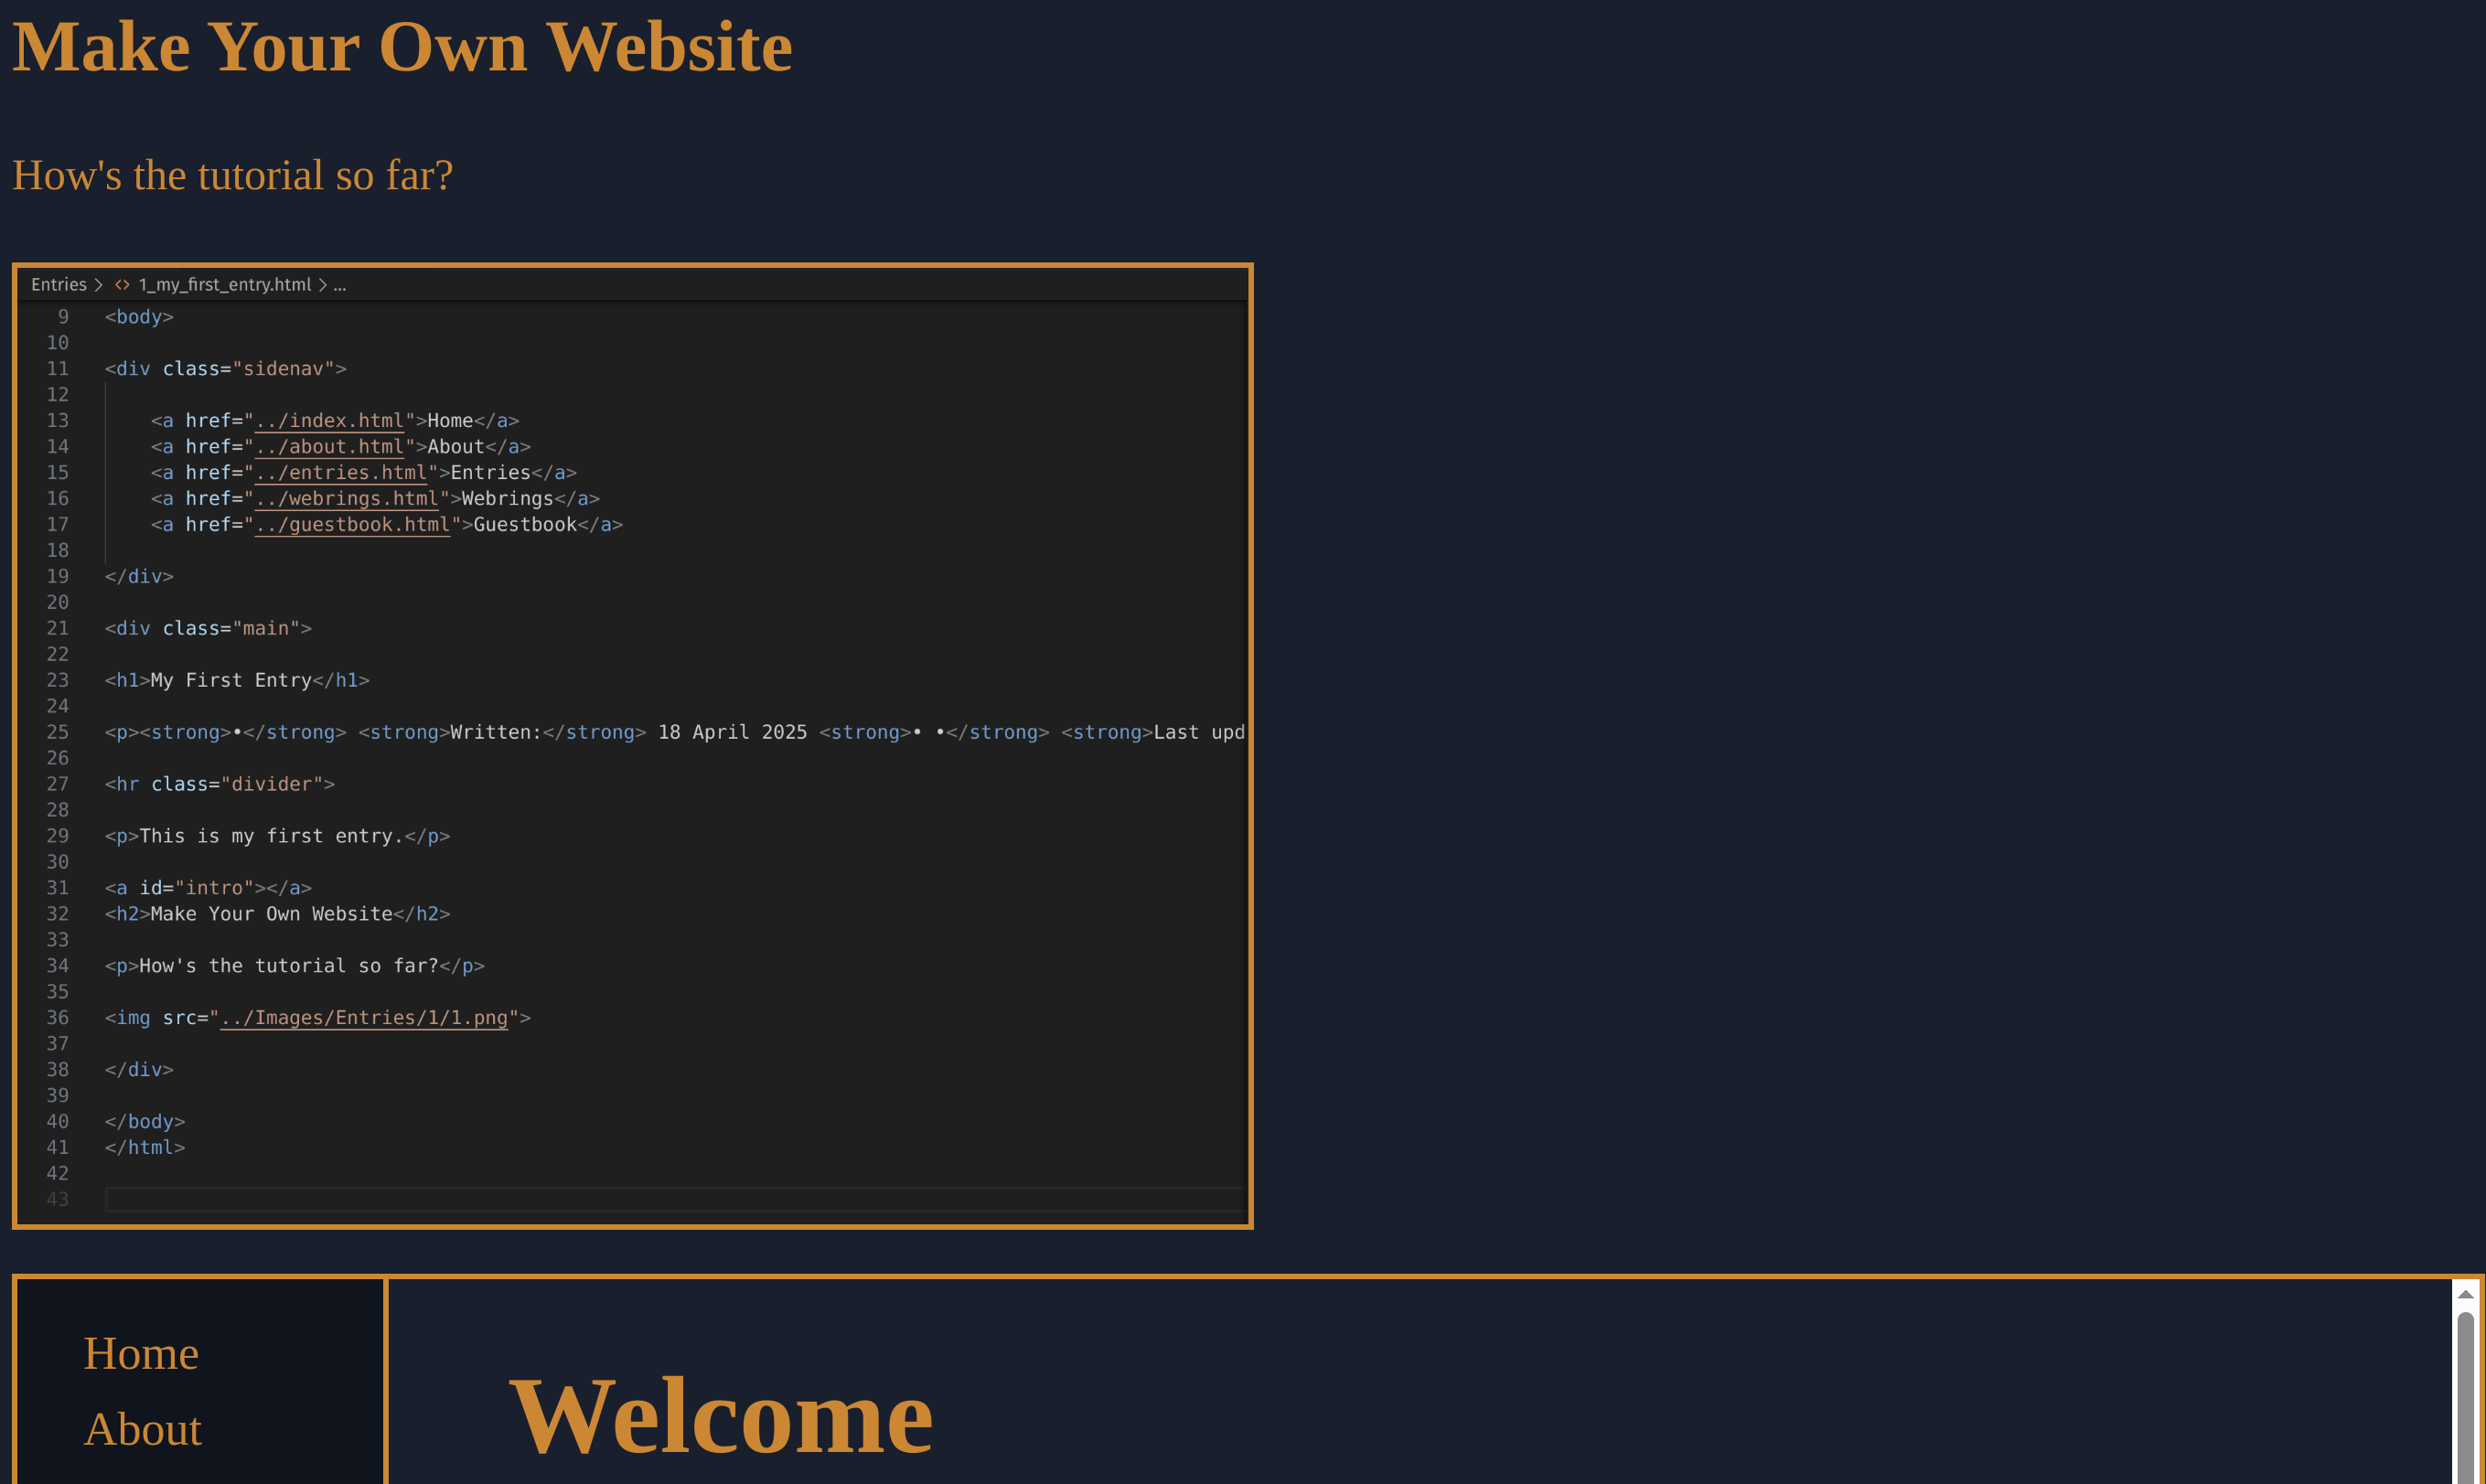Click the Make Your Own Website heading
The image size is (2486, 1484).
coord(402,47)
